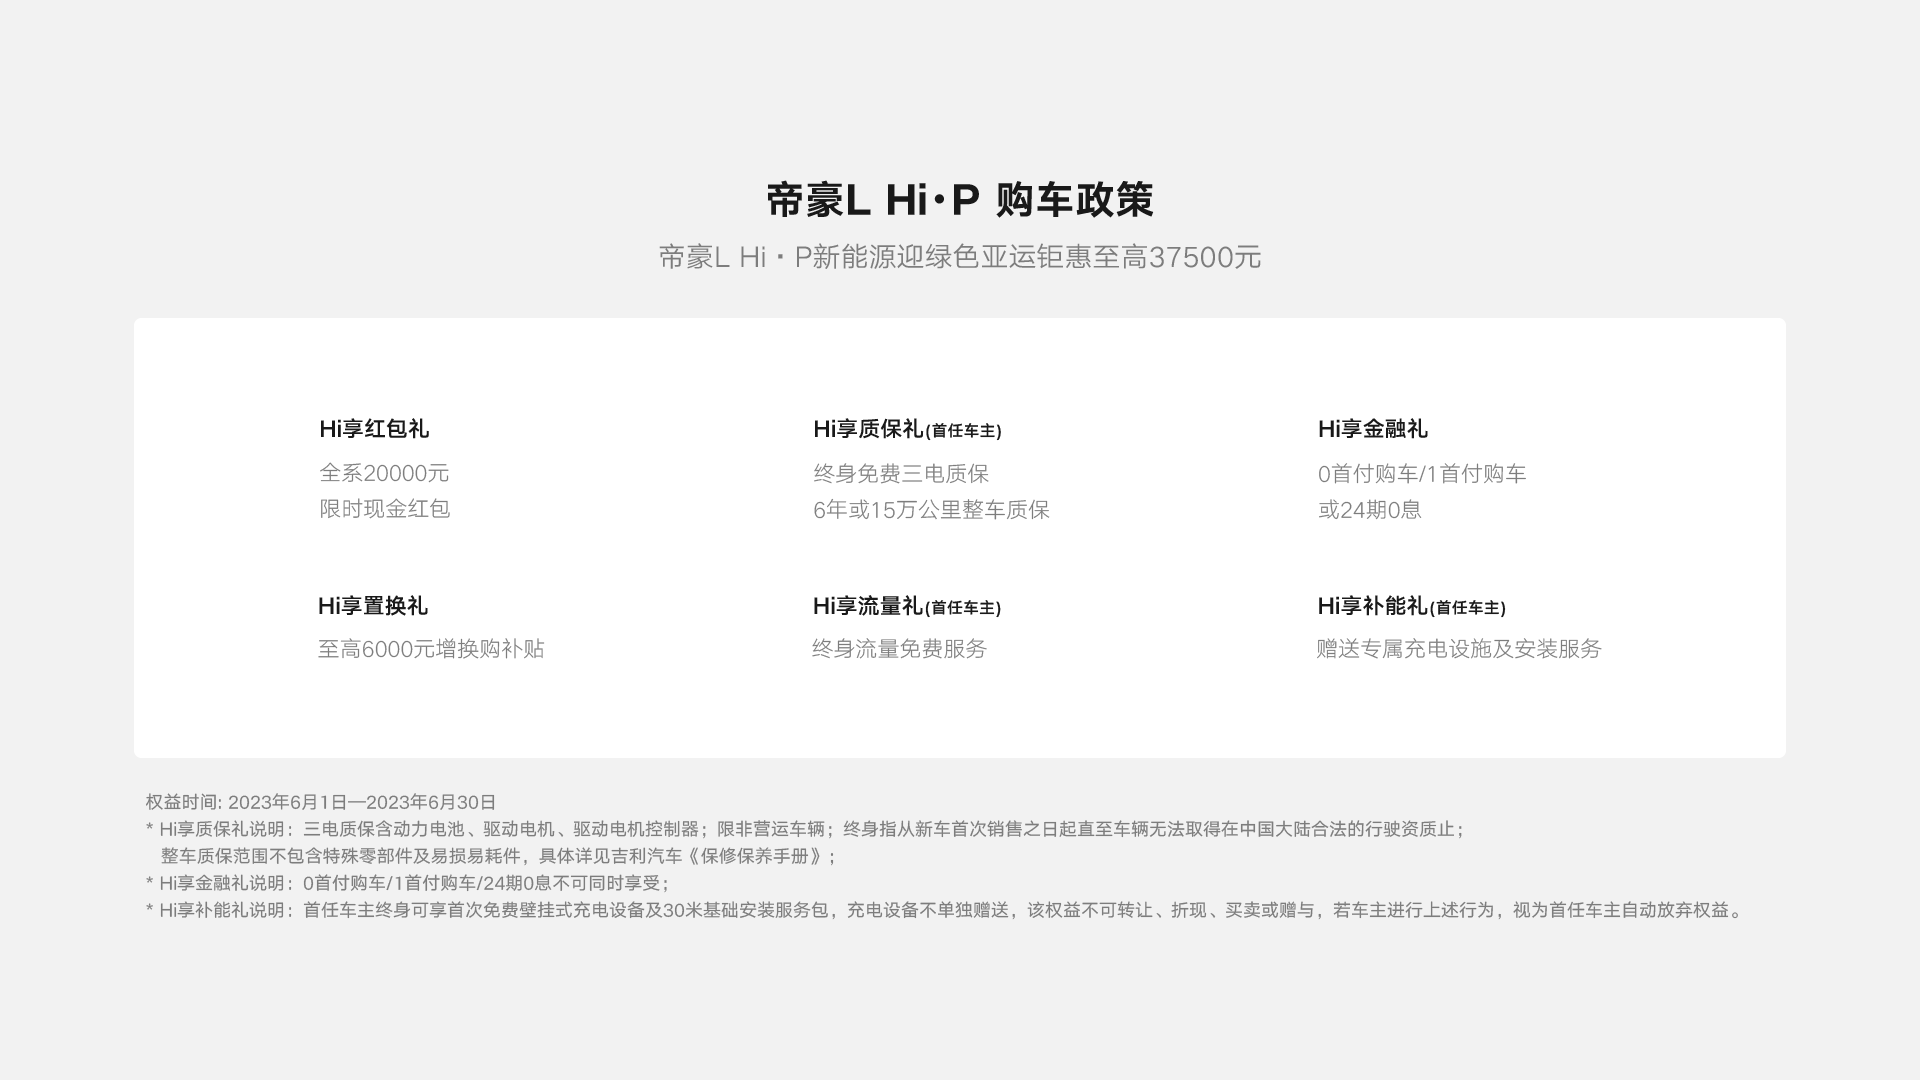Click the Hi享补能礼说明 footnote line
1920x1080 pixels.
[945, 910]
